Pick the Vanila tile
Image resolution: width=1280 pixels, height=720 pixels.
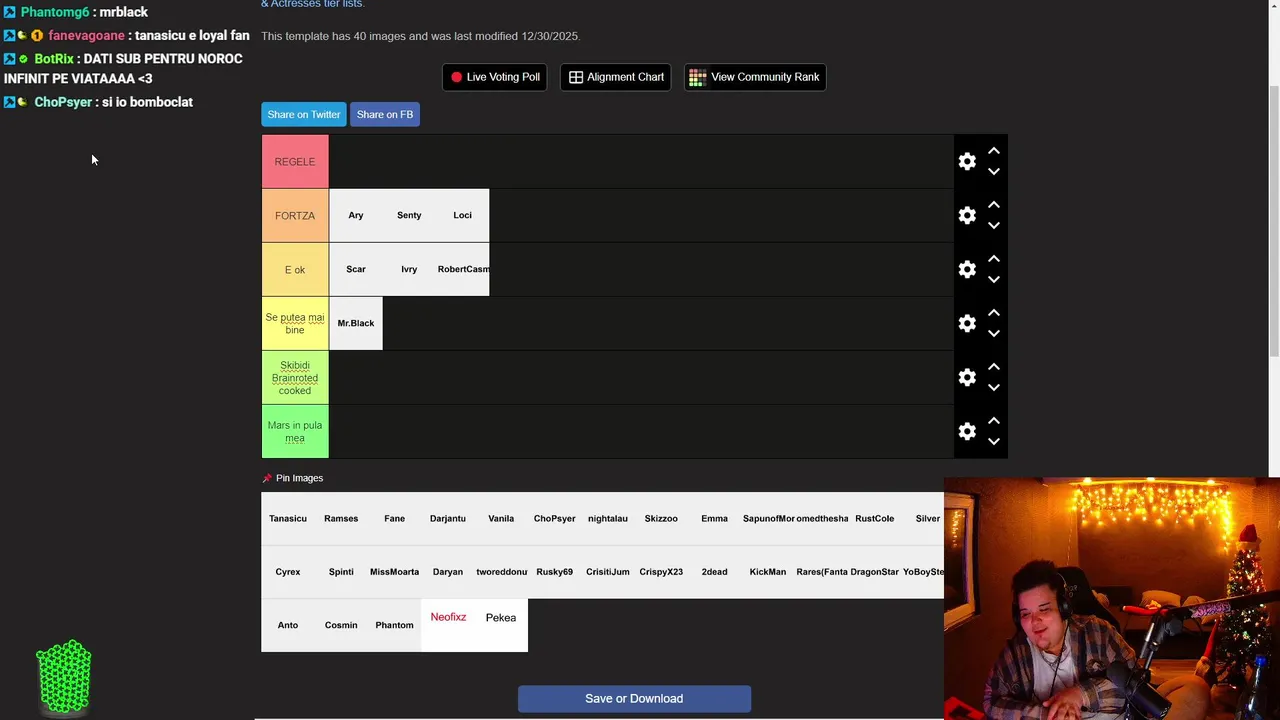pos(501,518)
